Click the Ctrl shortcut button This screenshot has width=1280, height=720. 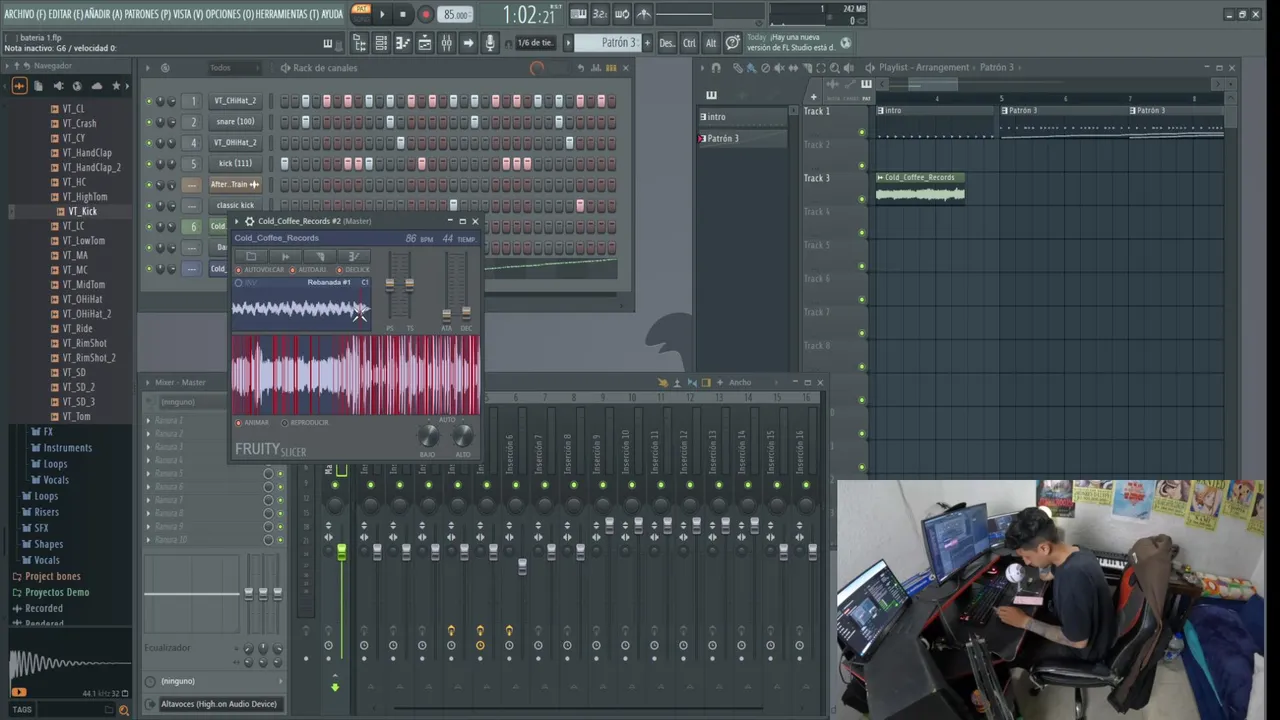coord(689,43)
